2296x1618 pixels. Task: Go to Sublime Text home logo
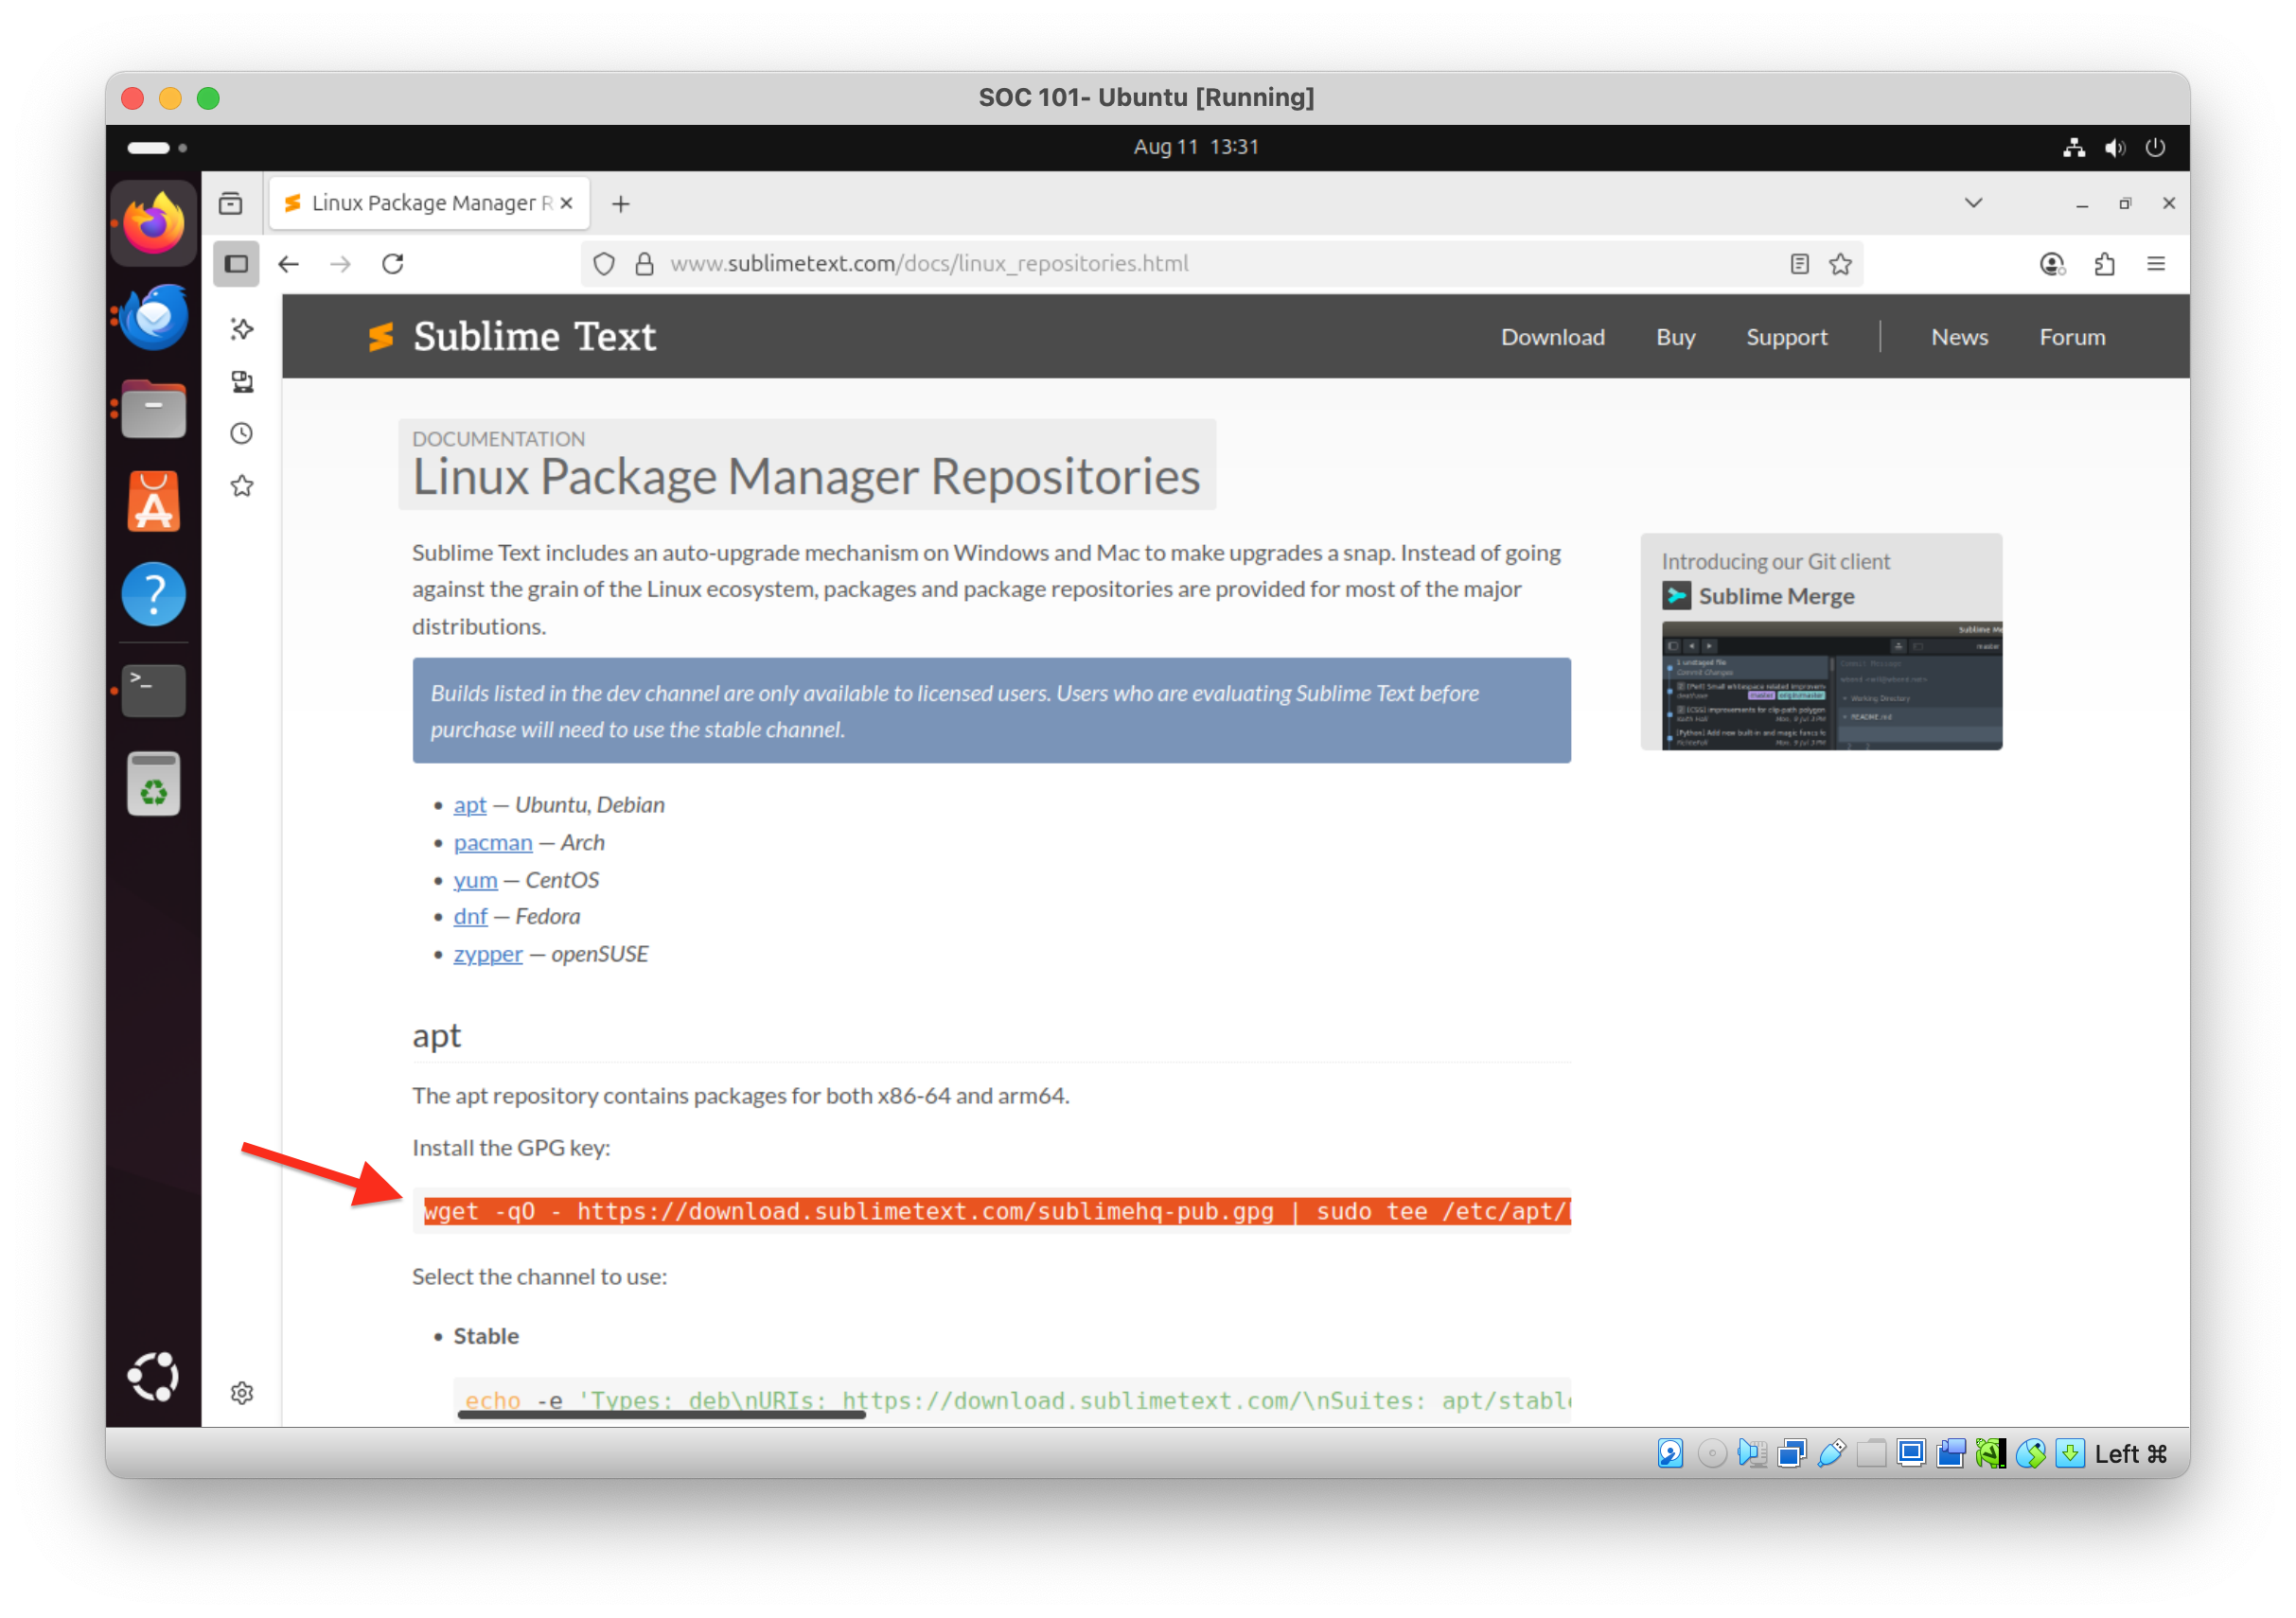coord(512,337)
